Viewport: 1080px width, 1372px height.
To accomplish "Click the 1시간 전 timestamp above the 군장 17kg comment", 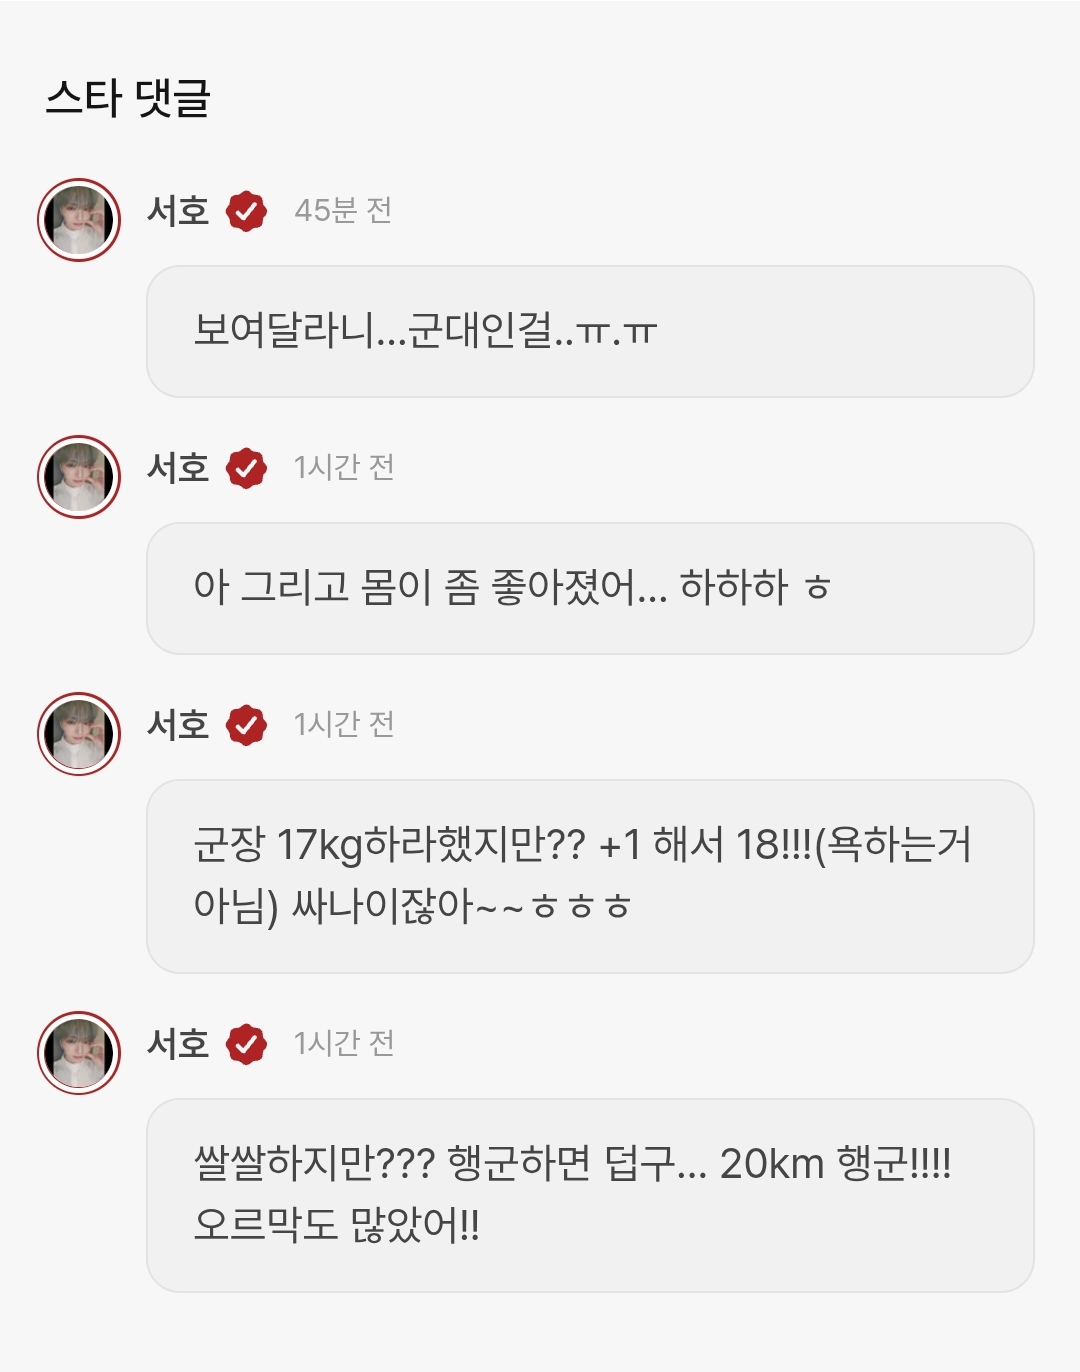I will coord(344,725).
